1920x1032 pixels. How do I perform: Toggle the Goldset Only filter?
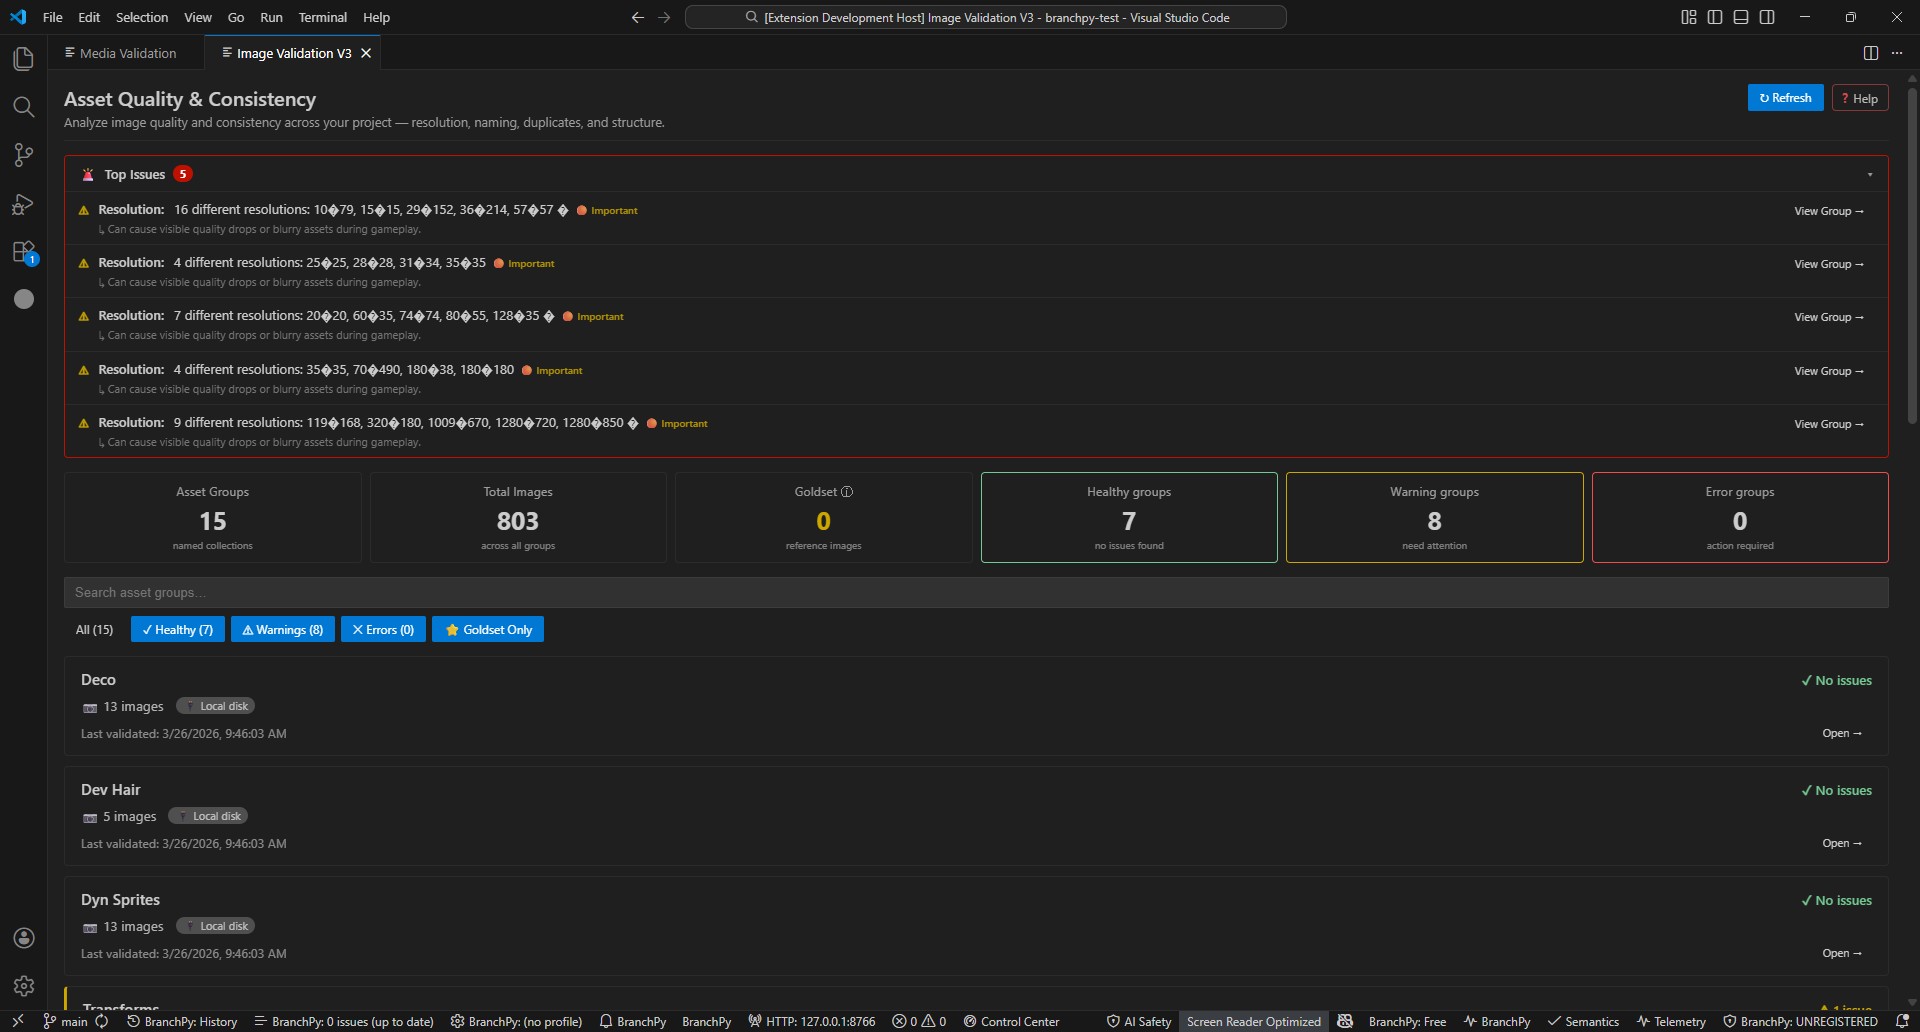488,630
